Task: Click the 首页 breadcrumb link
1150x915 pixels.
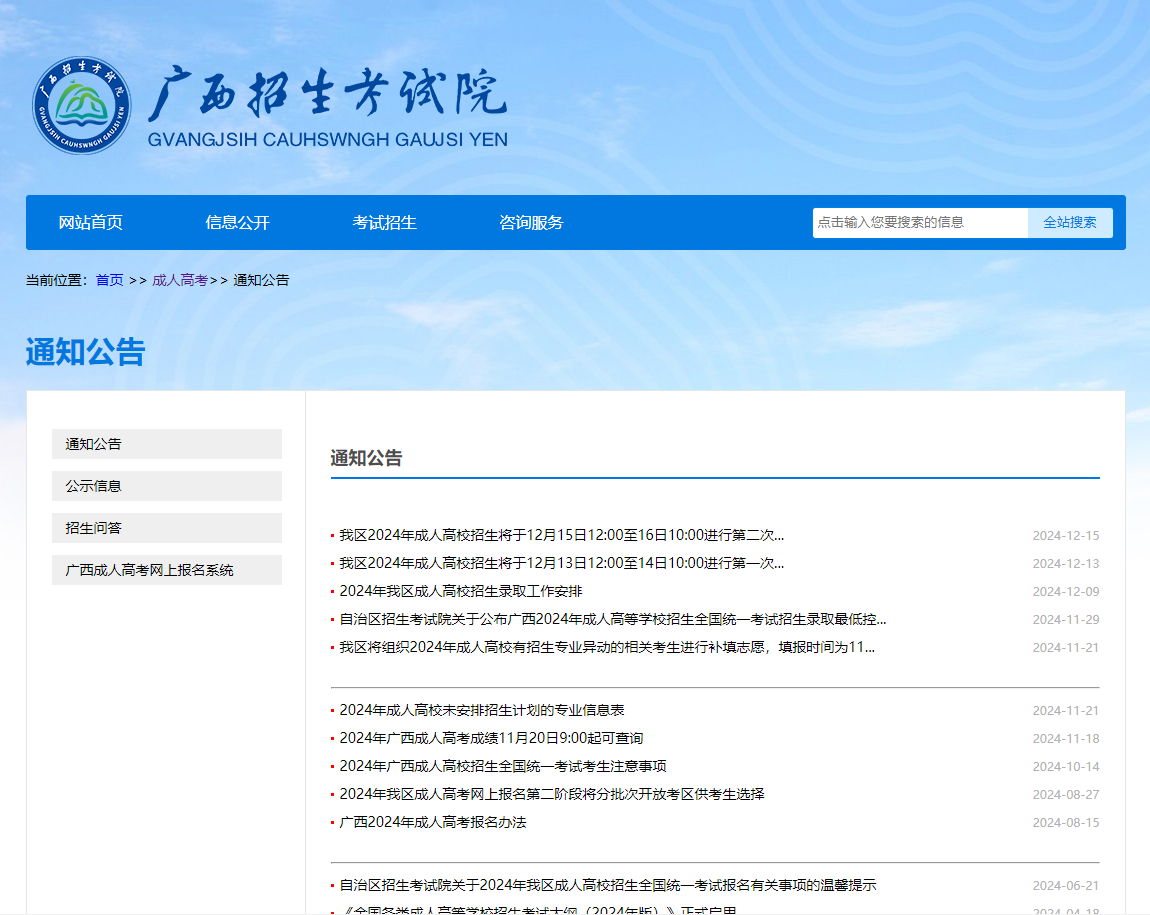Action: pyautogui.click(x=110, y=280)
